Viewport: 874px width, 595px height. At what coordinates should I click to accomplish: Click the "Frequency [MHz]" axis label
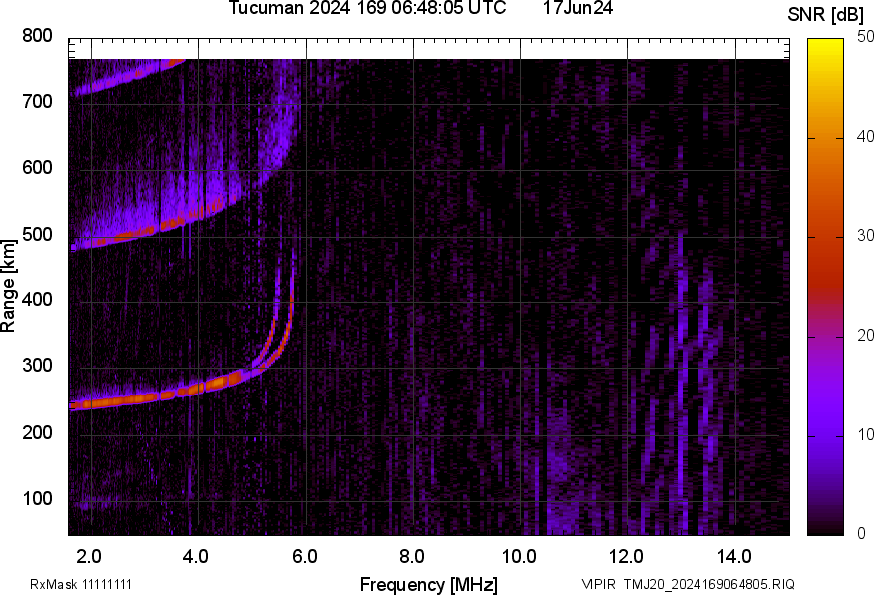429,585
